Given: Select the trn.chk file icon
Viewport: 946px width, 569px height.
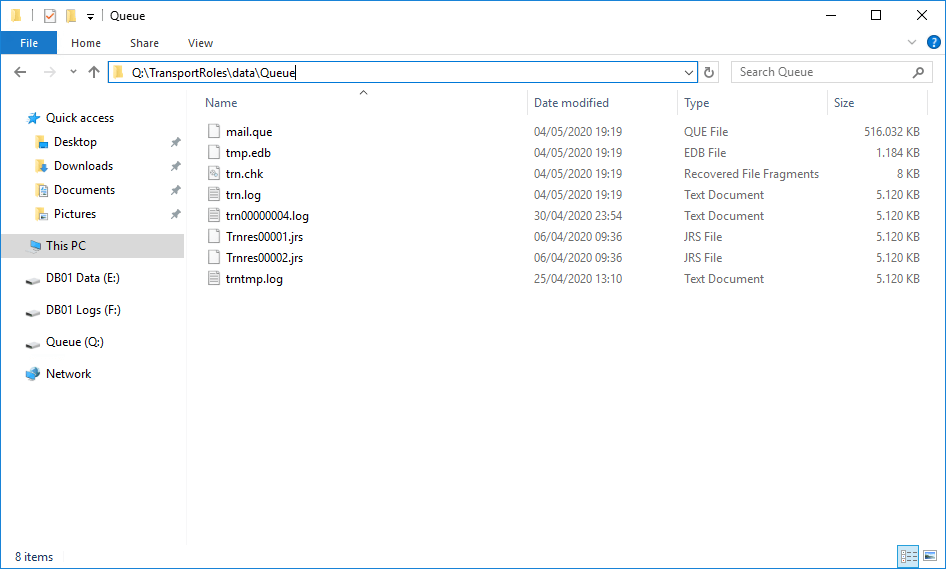Looking at the screenshot, I should click(x=214, y=174).
